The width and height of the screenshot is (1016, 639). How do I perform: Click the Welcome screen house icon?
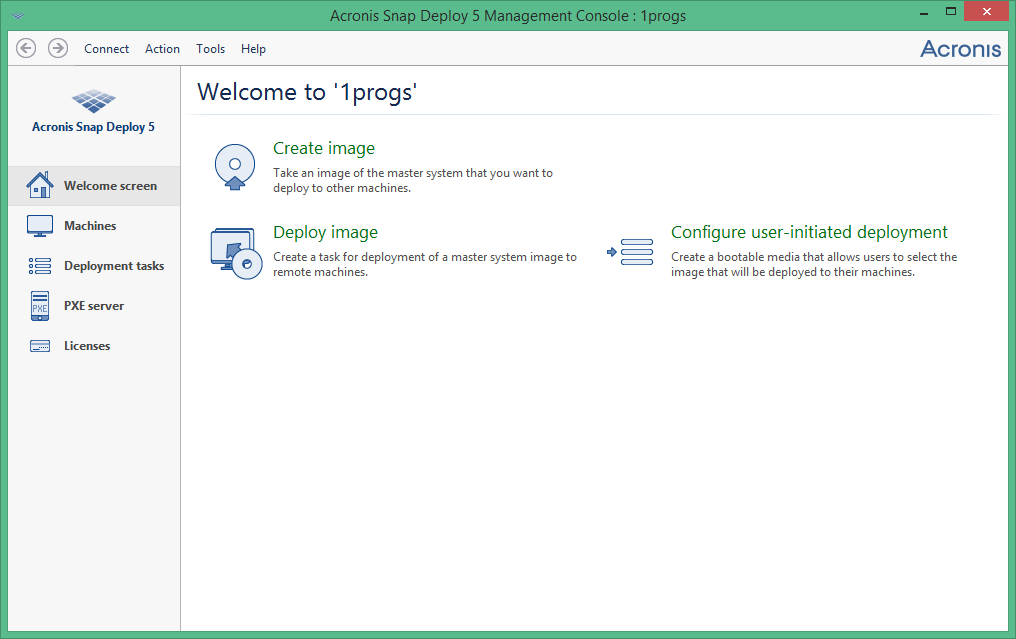(40, 185)
